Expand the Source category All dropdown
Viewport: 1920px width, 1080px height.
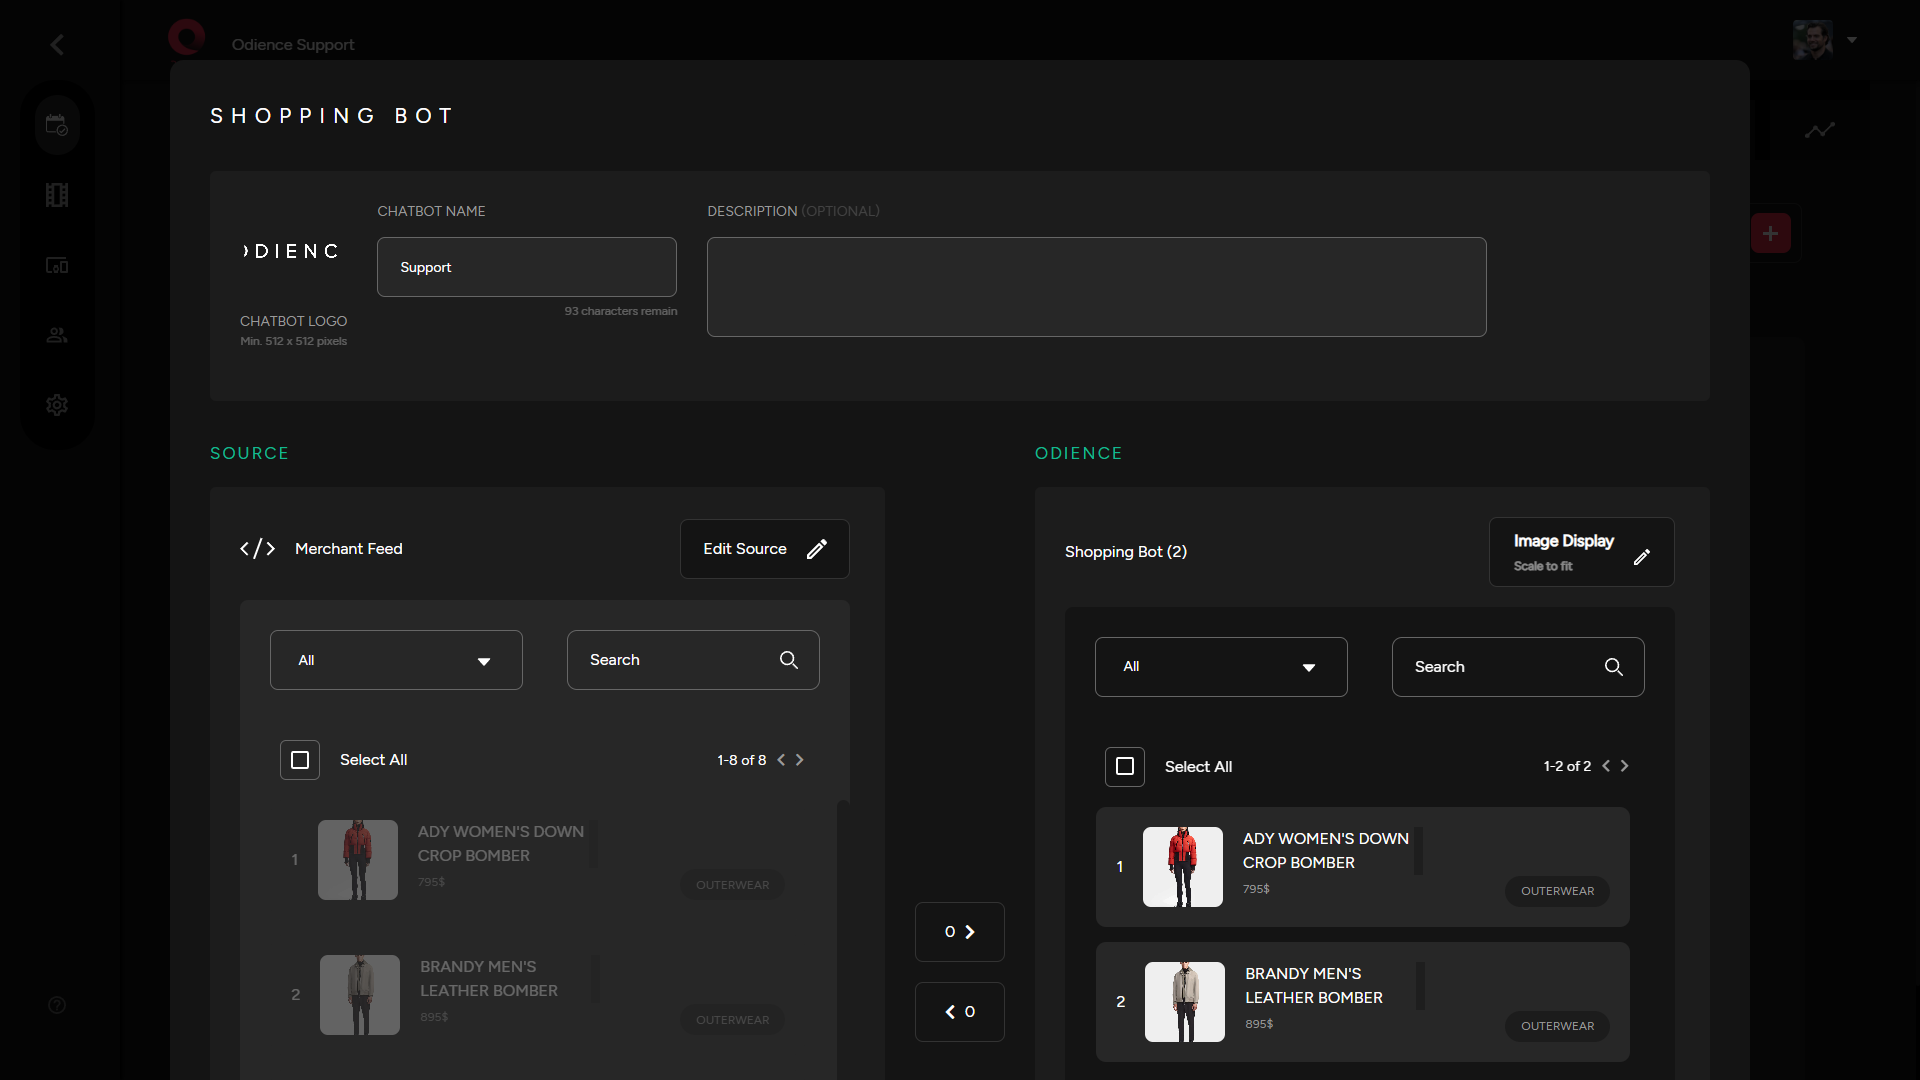pos(396,660)
